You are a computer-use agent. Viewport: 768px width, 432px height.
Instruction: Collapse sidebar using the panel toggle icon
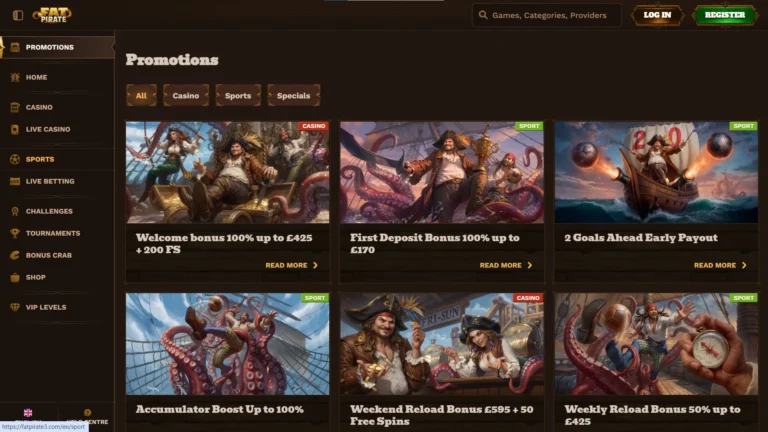click(18, 15)
